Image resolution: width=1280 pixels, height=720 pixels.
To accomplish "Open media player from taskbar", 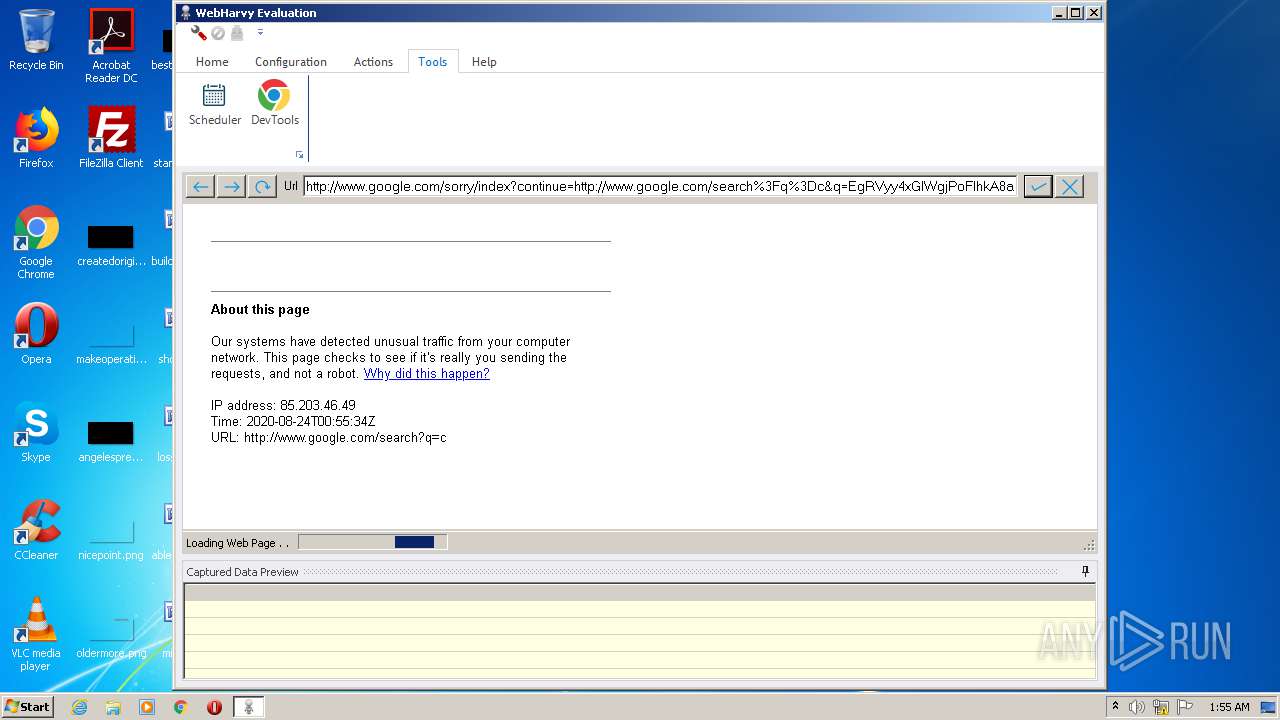I will pyautogui.click(x=147, y=707).
